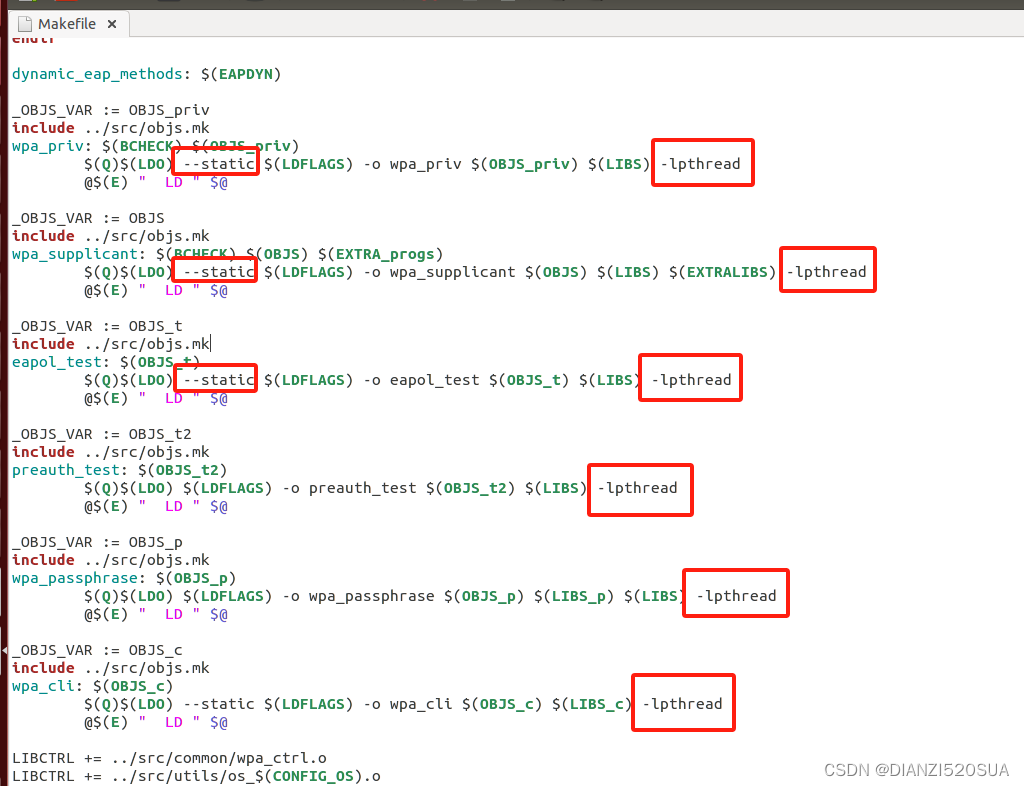Click the boxed --static flag in the wpa_supplicant rule

[x=213, y=270]
